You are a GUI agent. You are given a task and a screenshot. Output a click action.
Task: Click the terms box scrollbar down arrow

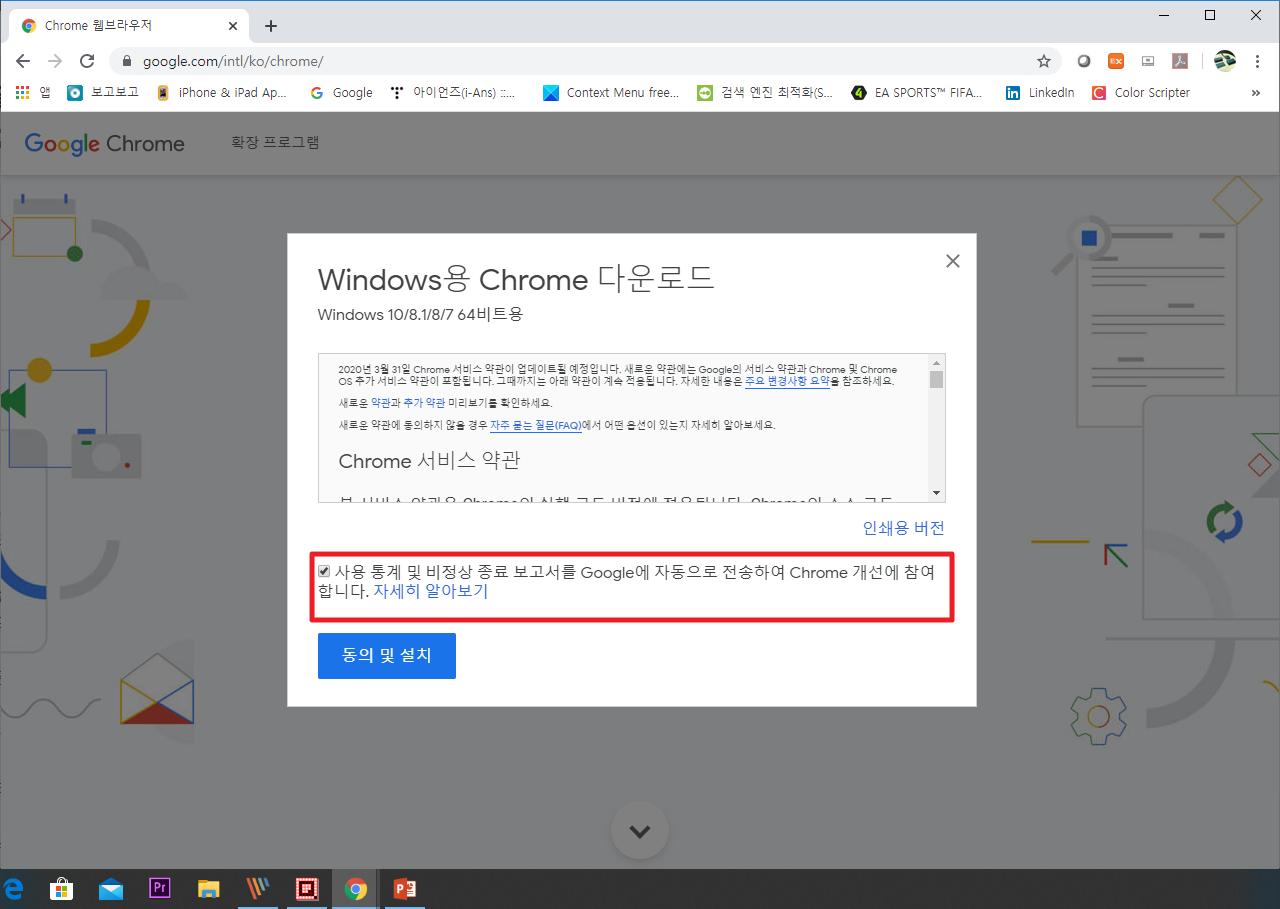[936, 493]
